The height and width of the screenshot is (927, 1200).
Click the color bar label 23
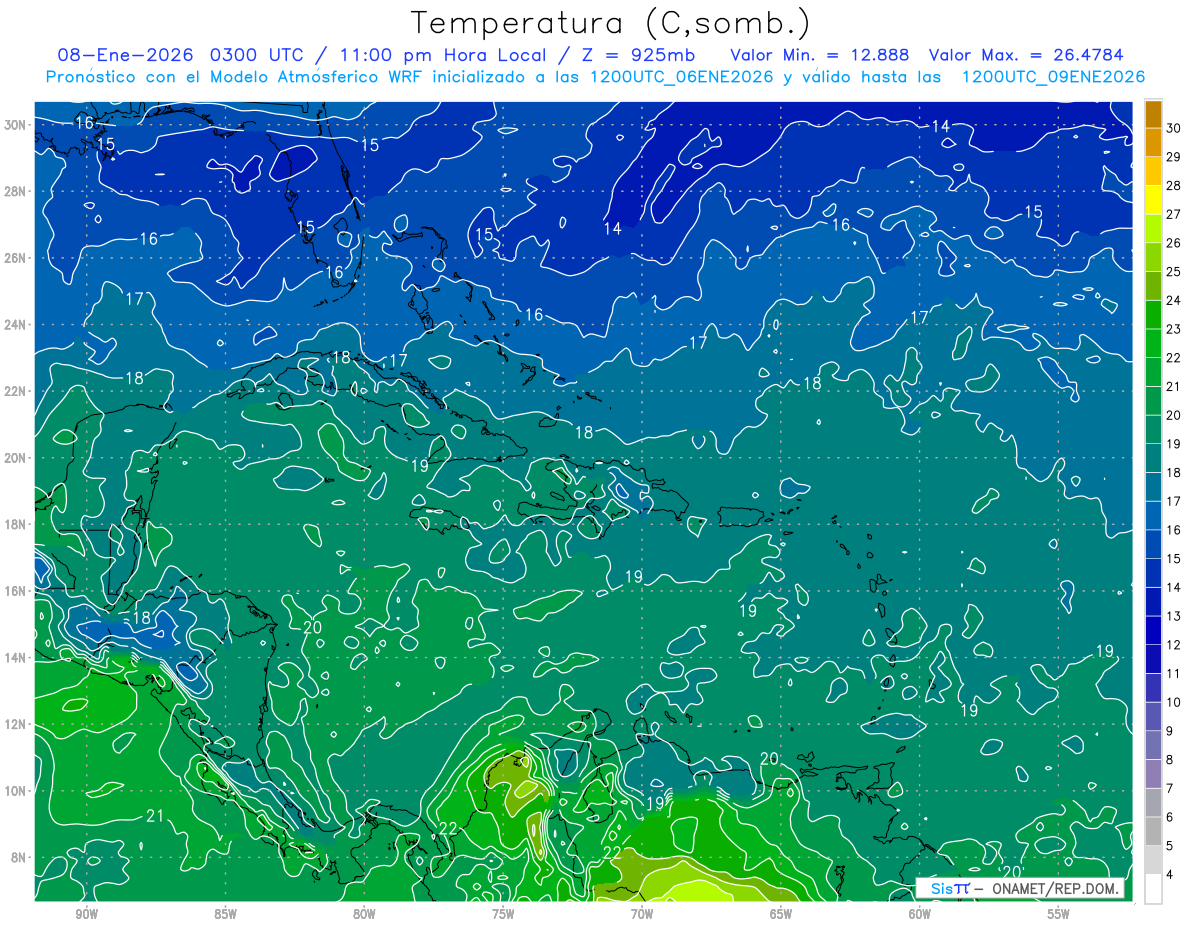coord(1174,329)
